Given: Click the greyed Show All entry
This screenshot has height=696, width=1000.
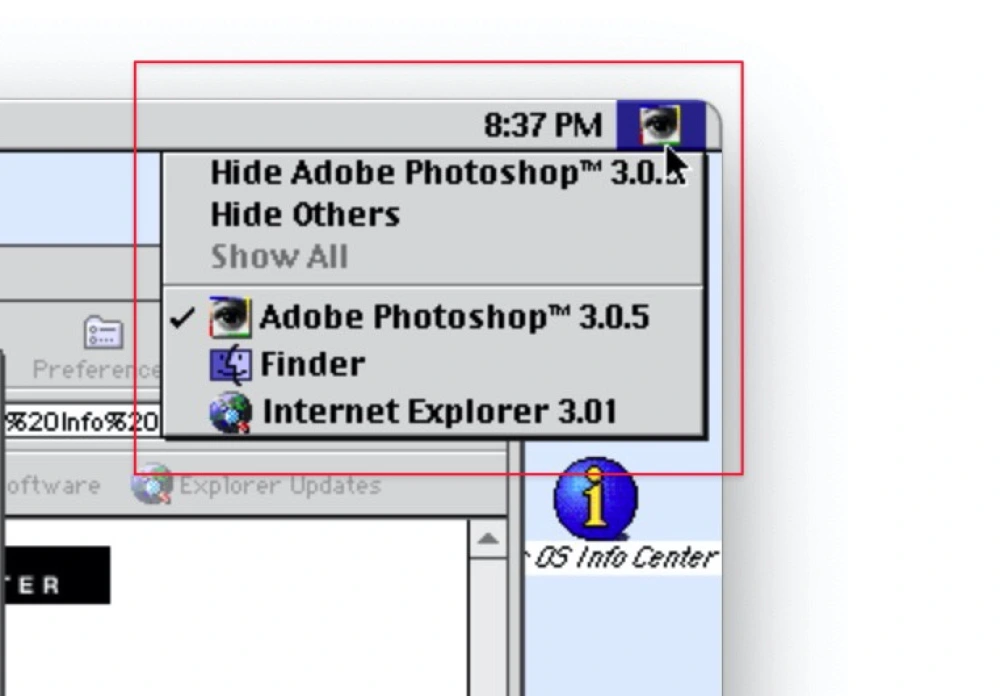Looking at the screenshot, I should (434, 256).
